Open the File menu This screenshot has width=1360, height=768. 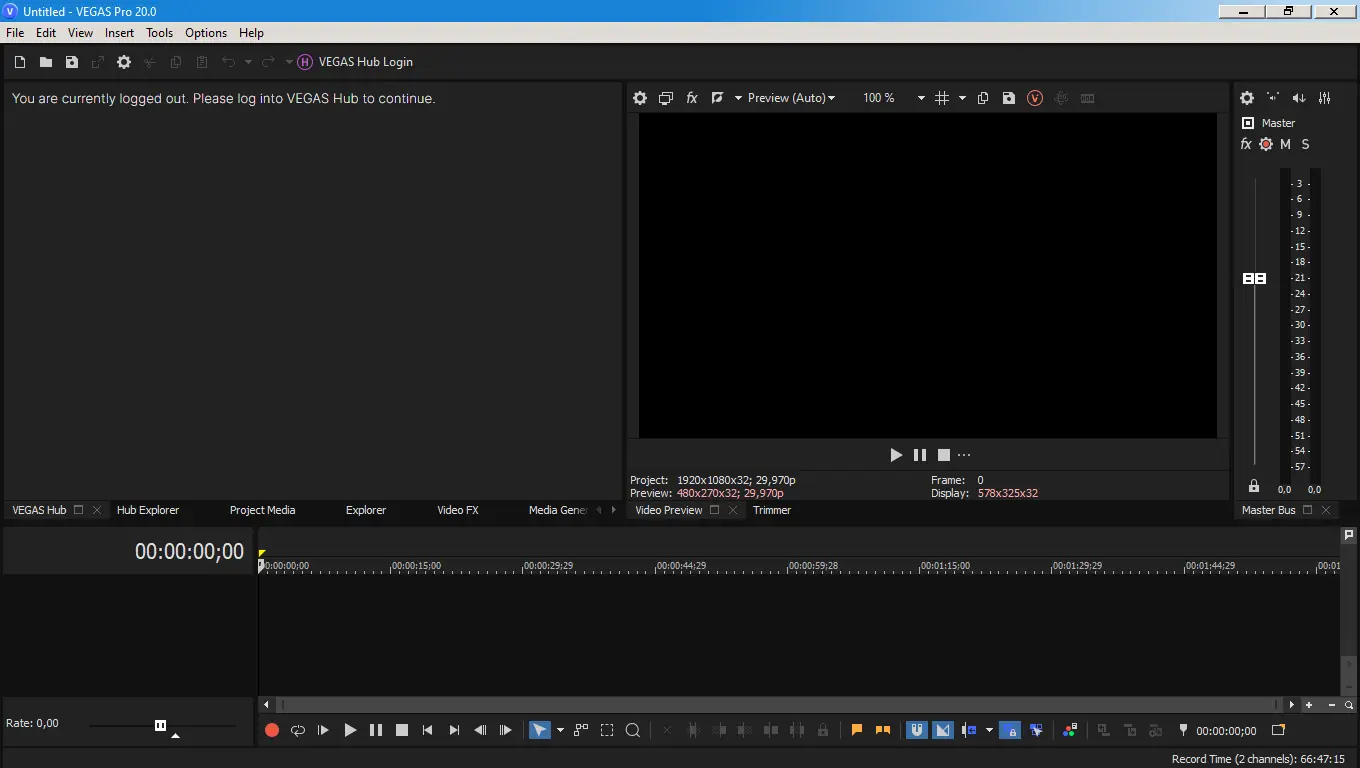[x=15, y=33]
